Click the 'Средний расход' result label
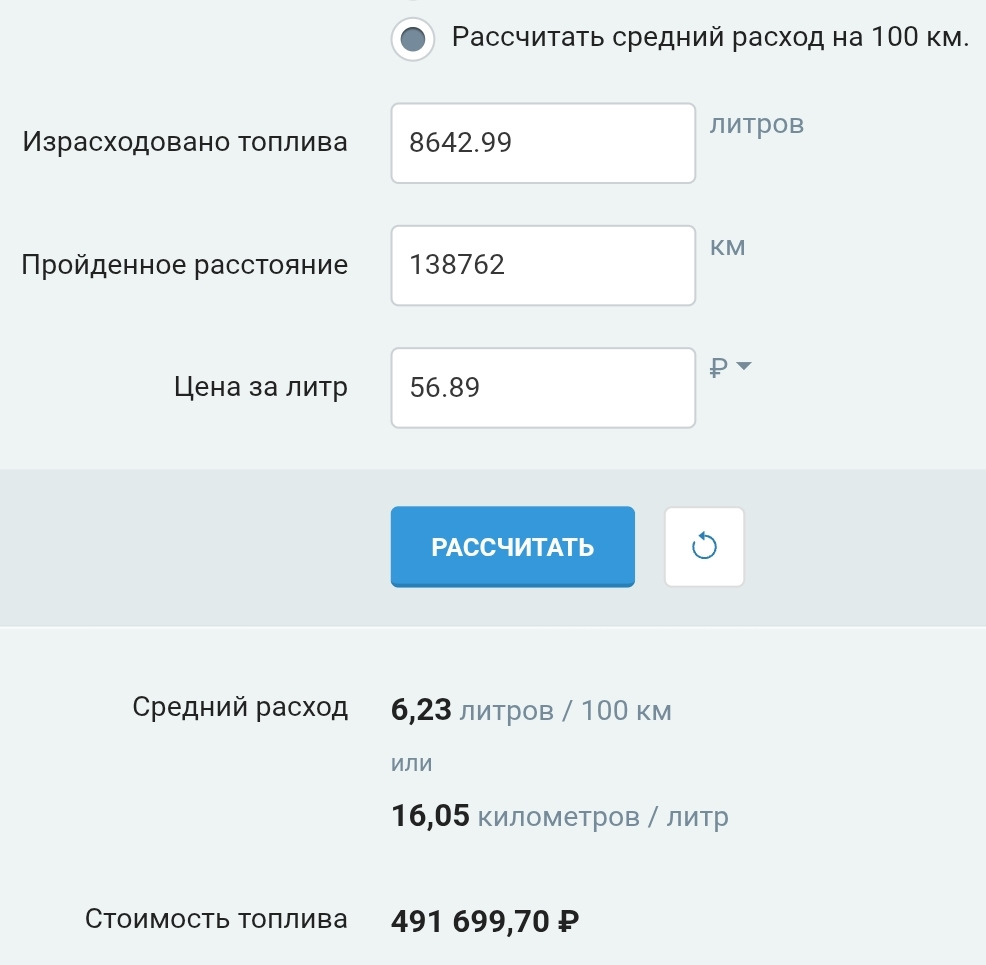Image resolution: width=986 pixels, height=965 pixels. pyautogui.click(x=240, y=708)
